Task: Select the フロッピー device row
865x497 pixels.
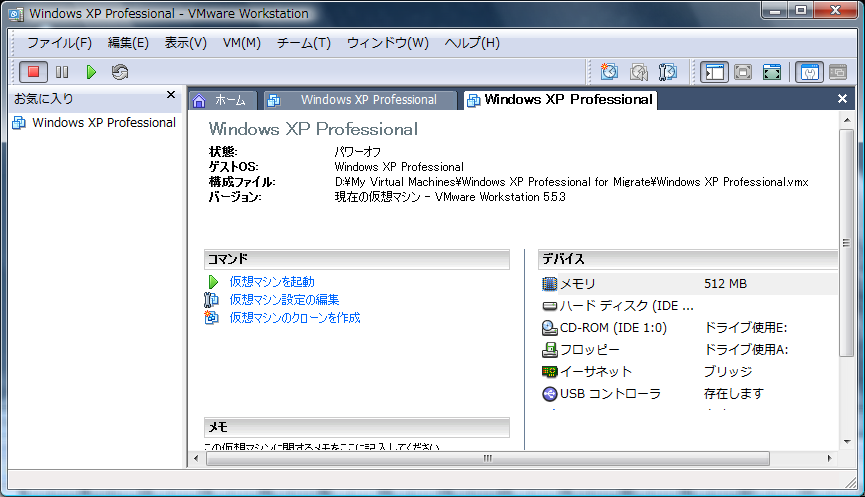Action: 688,350
